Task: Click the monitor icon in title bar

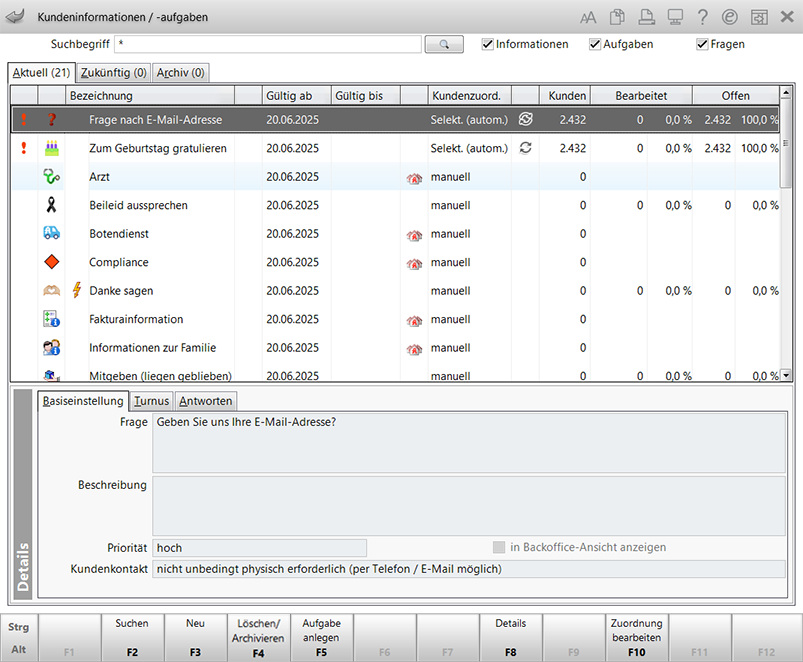Action: (x=675, y=17)
